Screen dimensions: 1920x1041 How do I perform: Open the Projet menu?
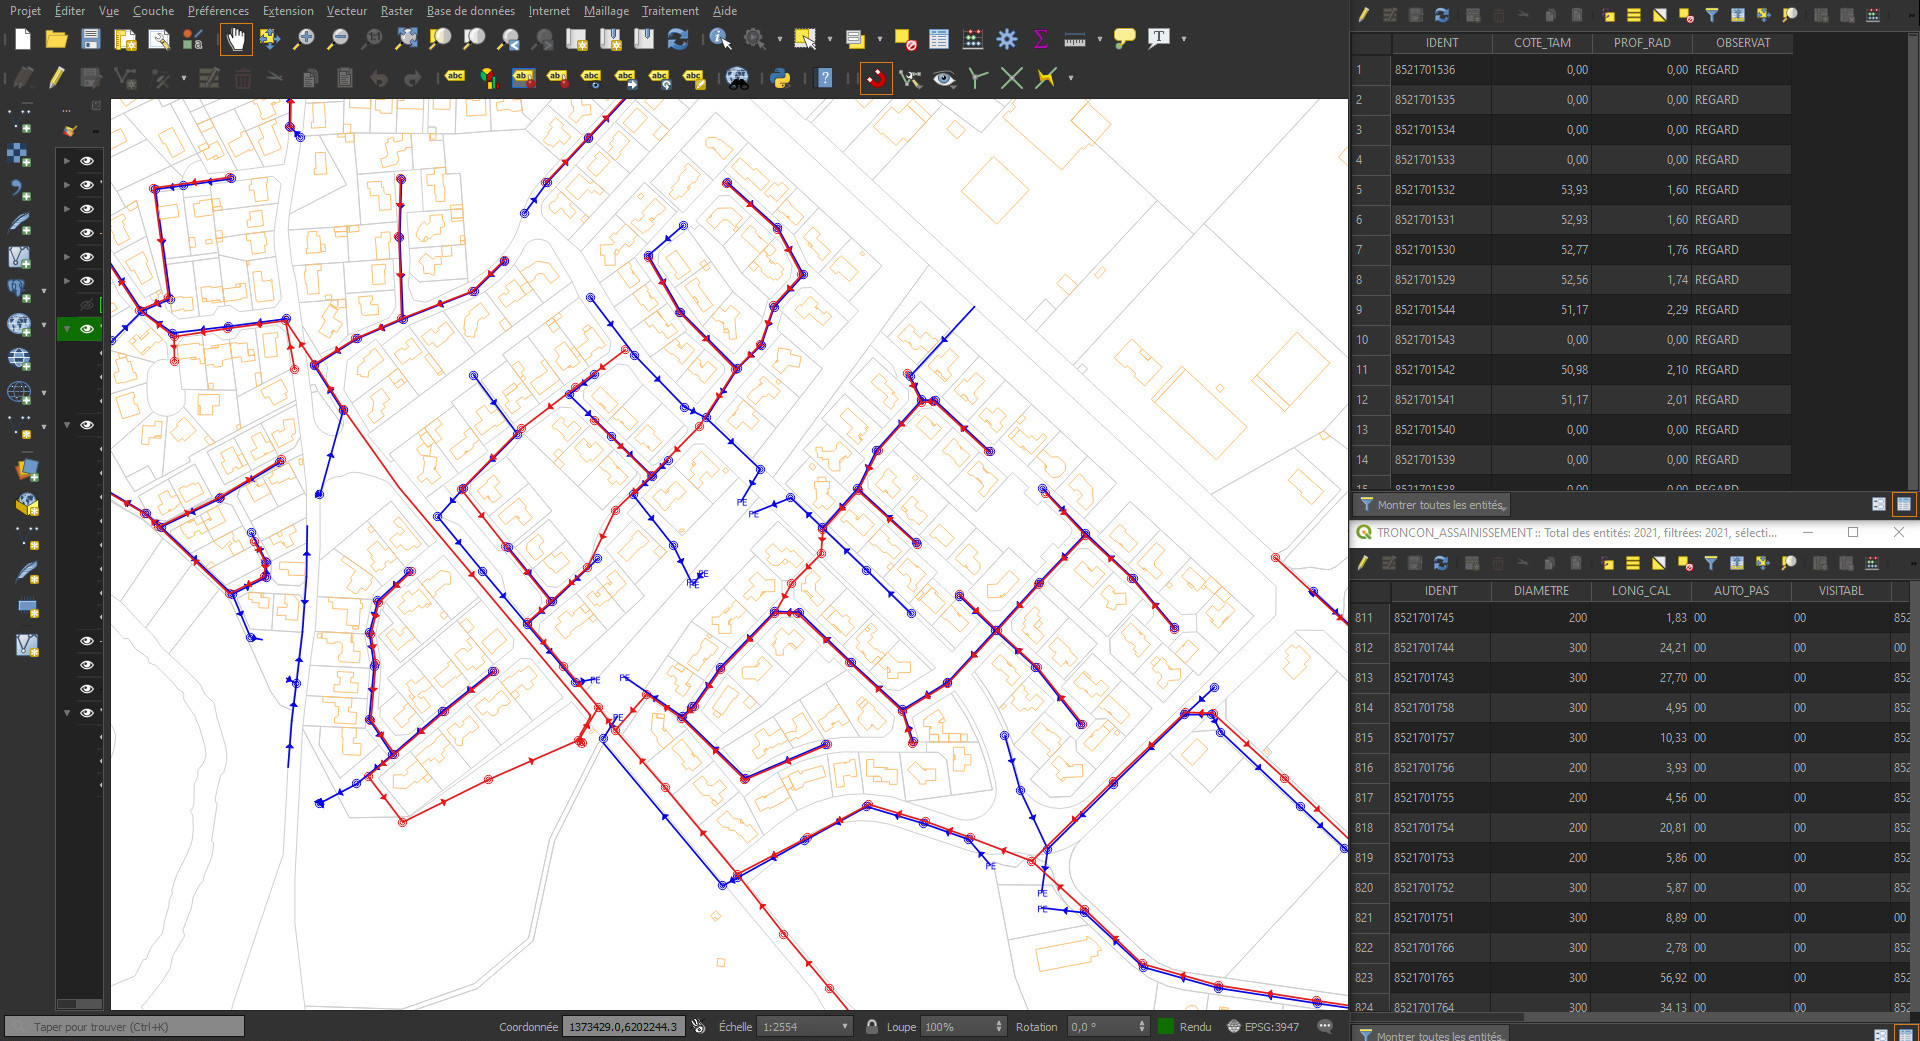pos(25,11)
